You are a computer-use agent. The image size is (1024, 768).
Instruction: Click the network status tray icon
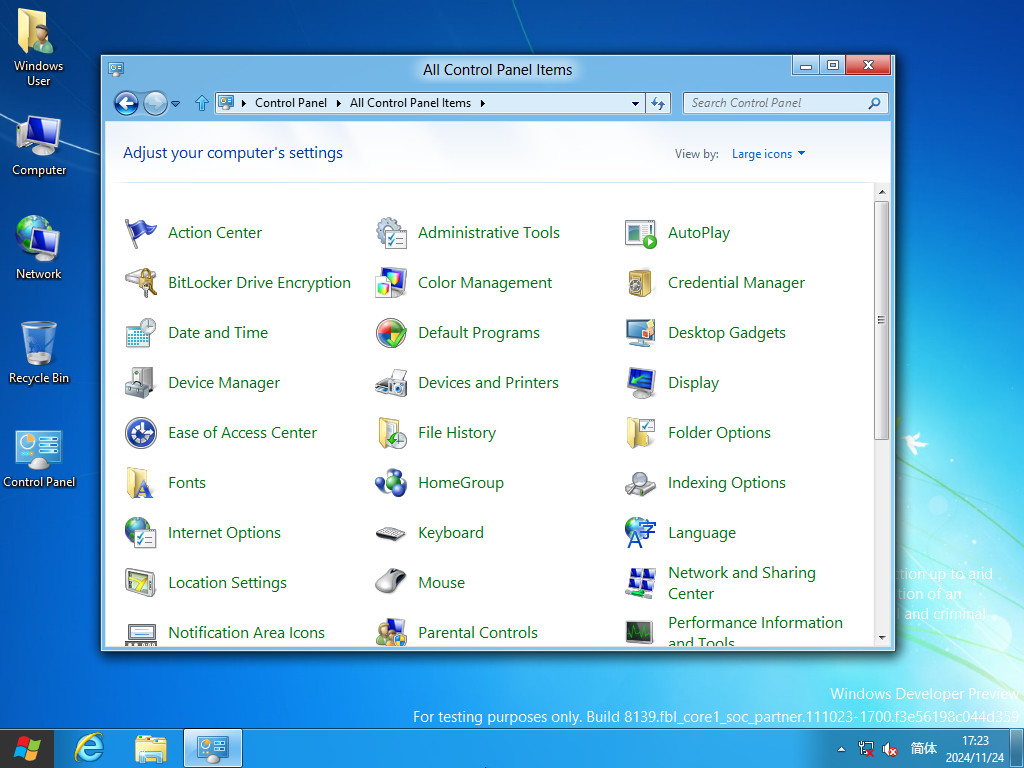pos(866,749)
